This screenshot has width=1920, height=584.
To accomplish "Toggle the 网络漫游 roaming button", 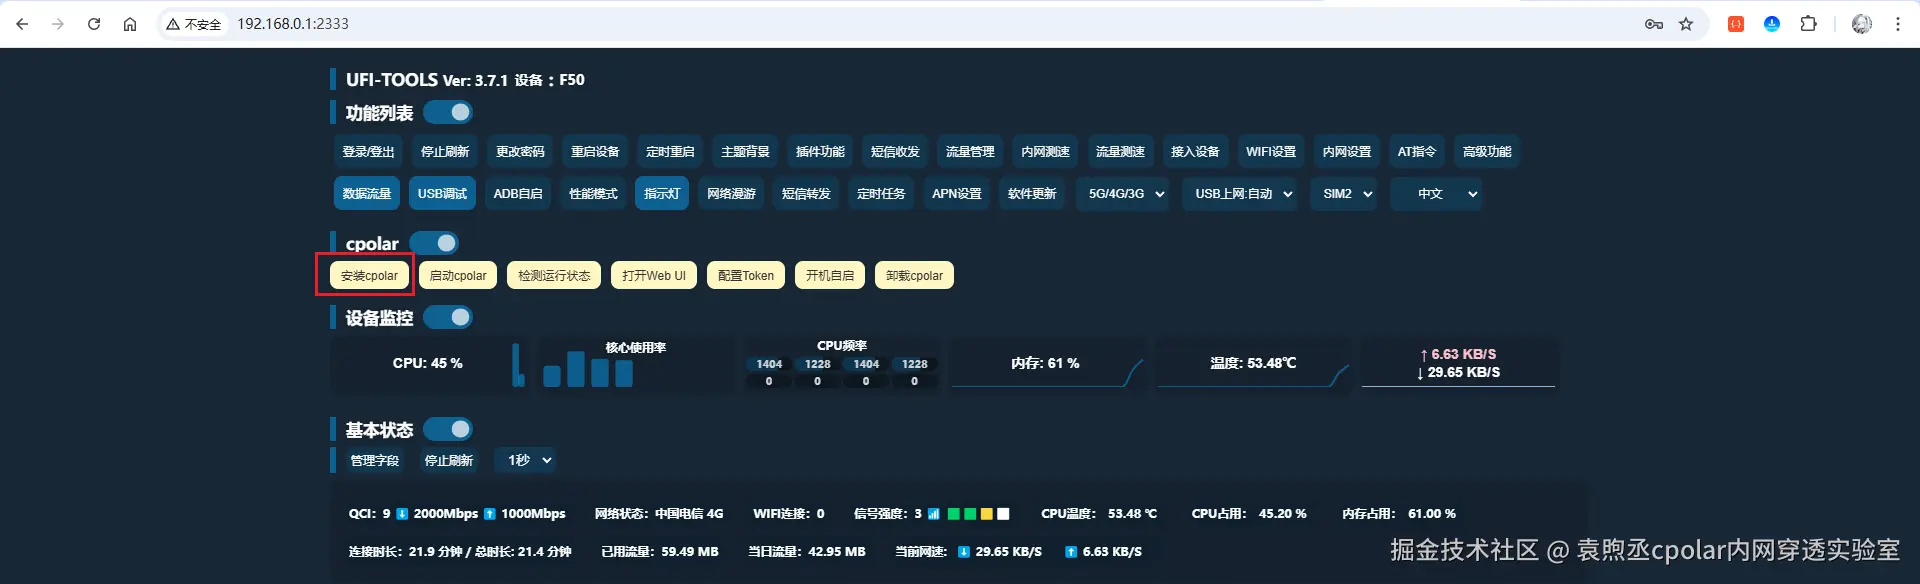I will point(731,193).
